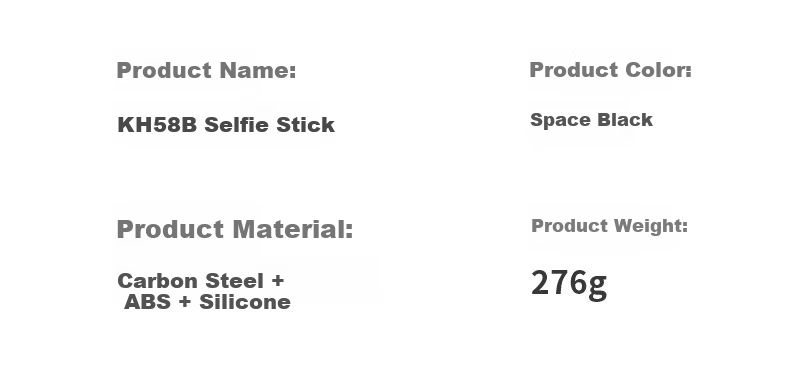Click the Product Name: label
Viewport: 790px width, 369px height.
206,70
